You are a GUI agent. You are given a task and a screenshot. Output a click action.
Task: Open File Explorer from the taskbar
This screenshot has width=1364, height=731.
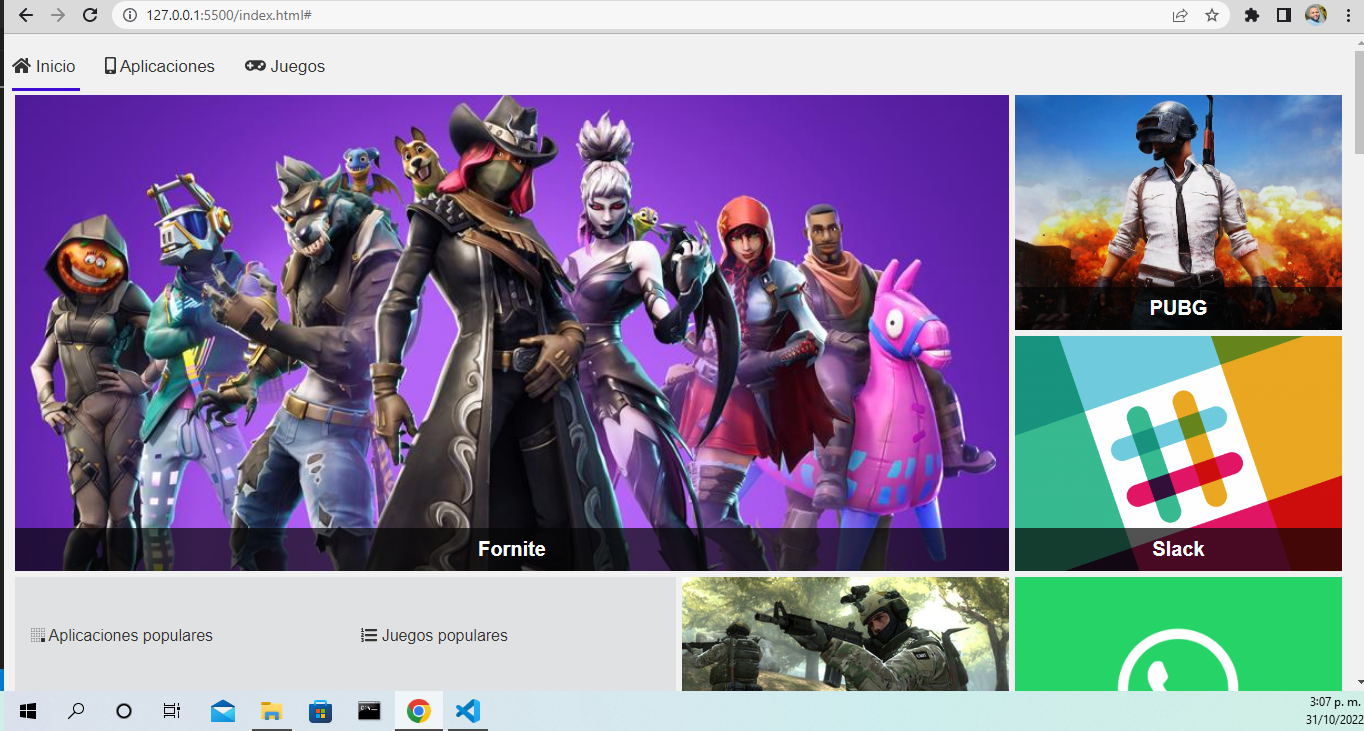pos(272,711)
